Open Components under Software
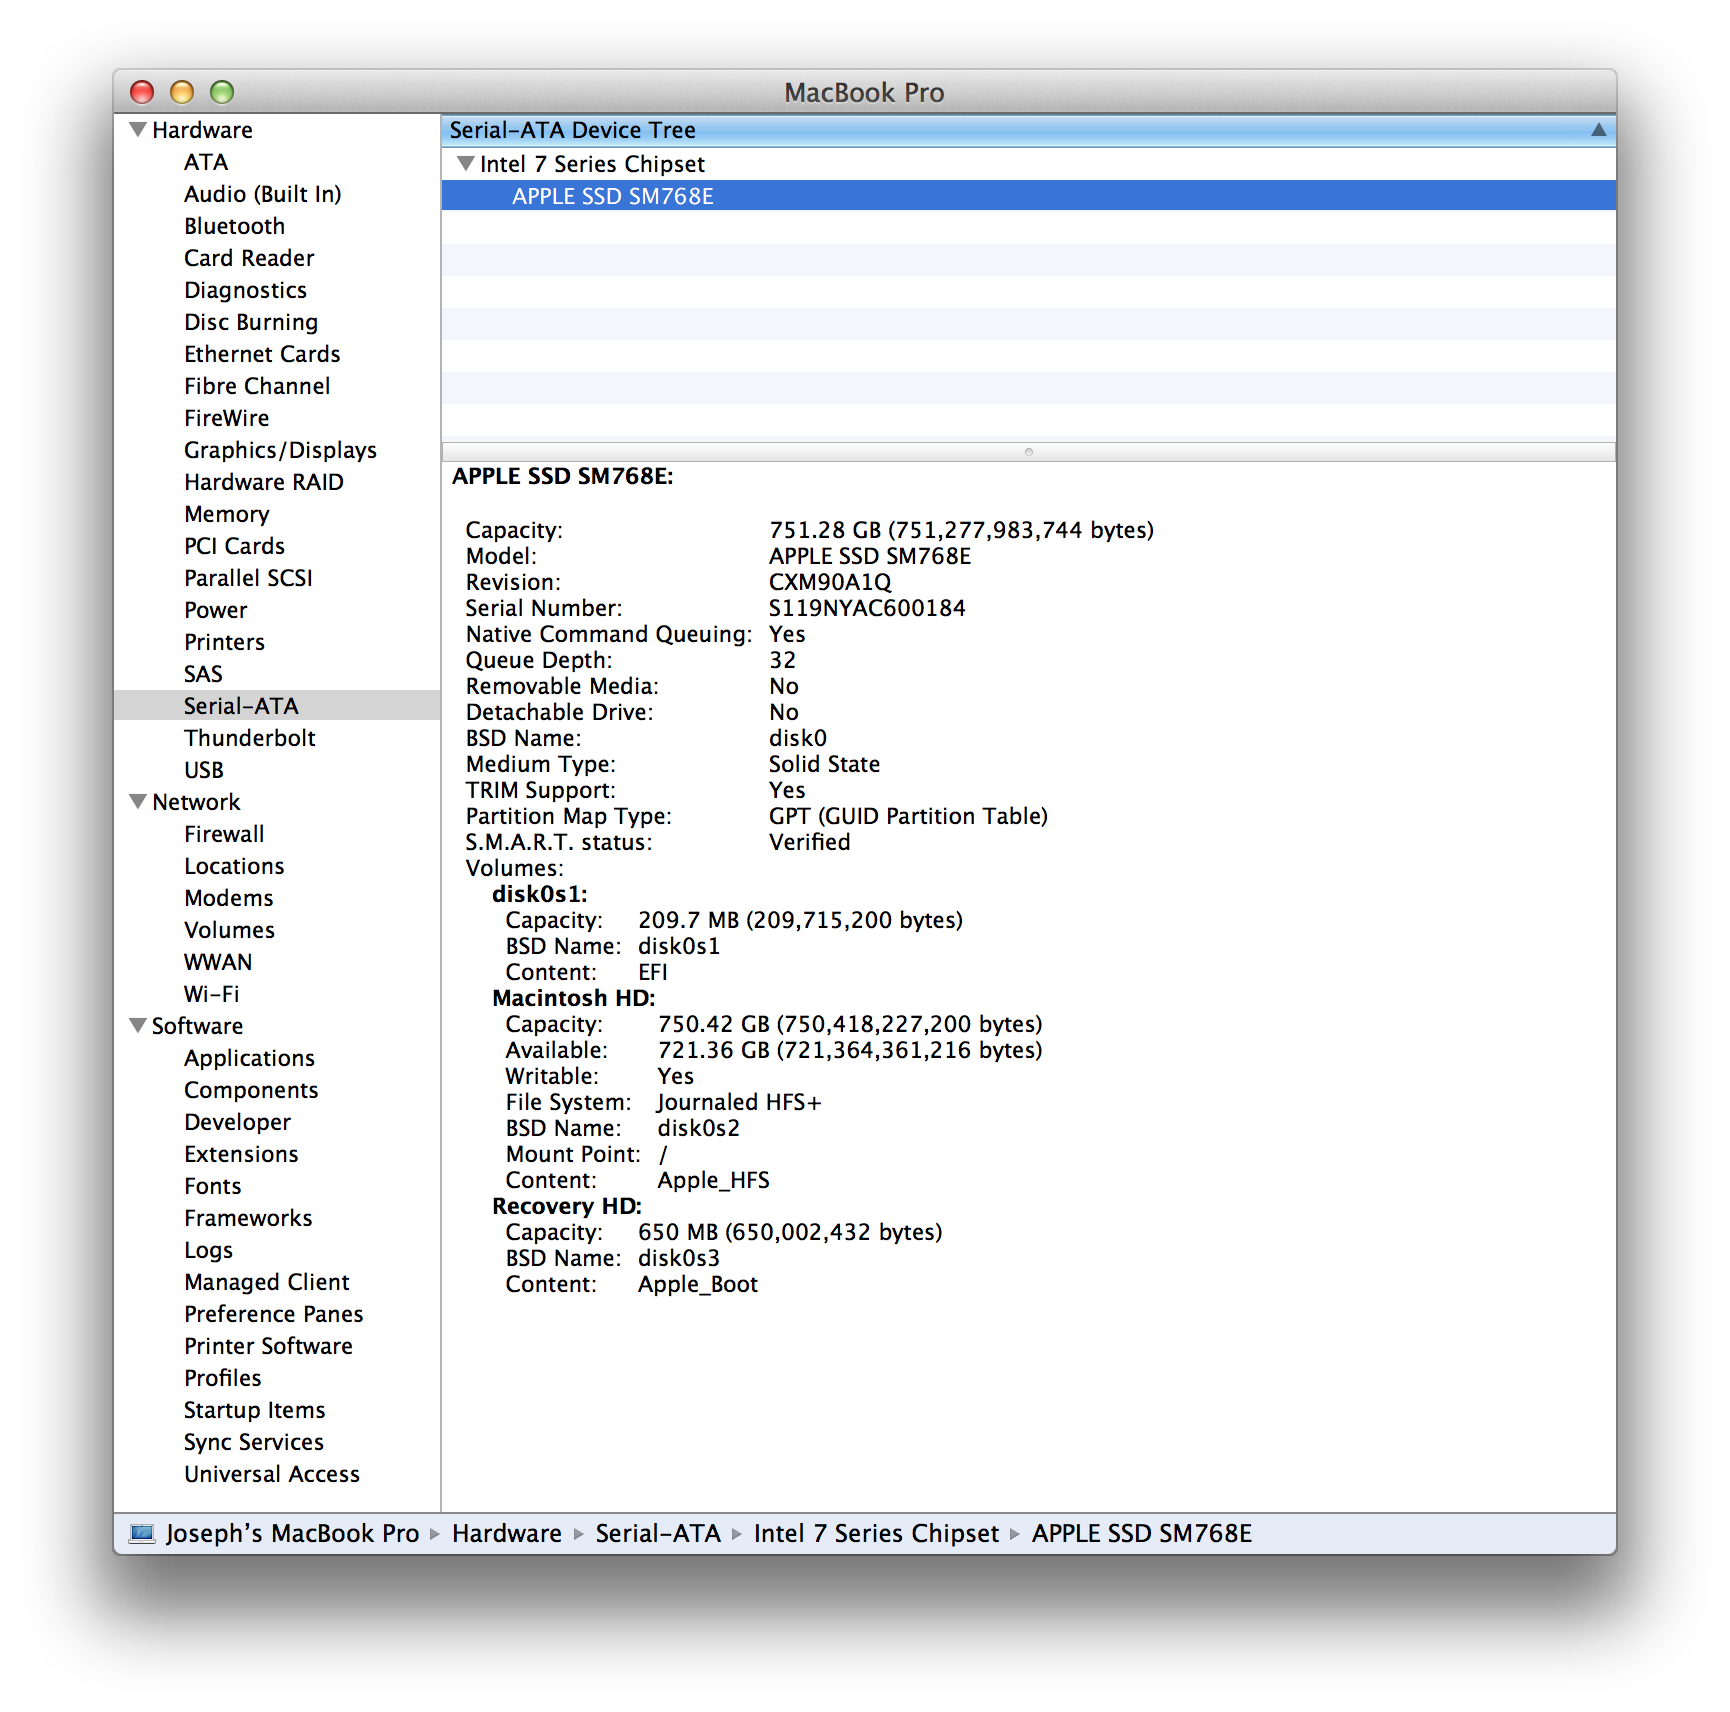The height and width of the screenshot is (1712, 1730). tap(251, 1090)
